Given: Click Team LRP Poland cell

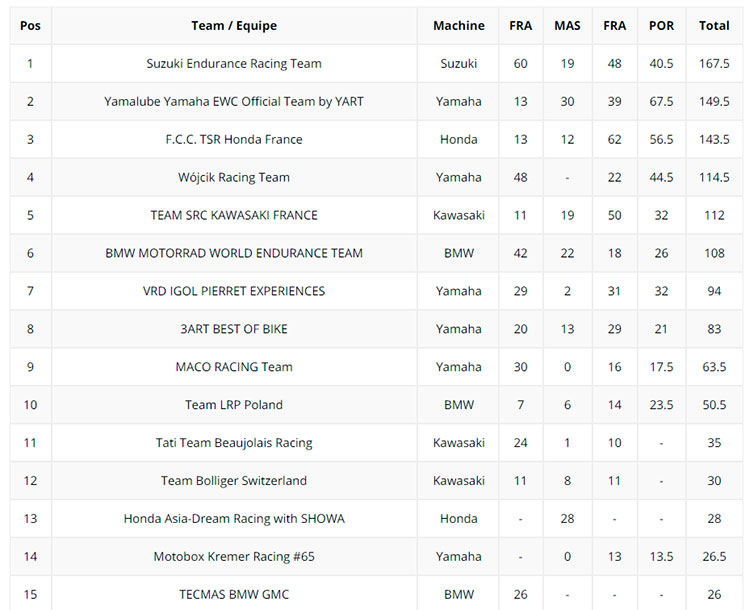Looking at the screenshot, I should [234, 405].
